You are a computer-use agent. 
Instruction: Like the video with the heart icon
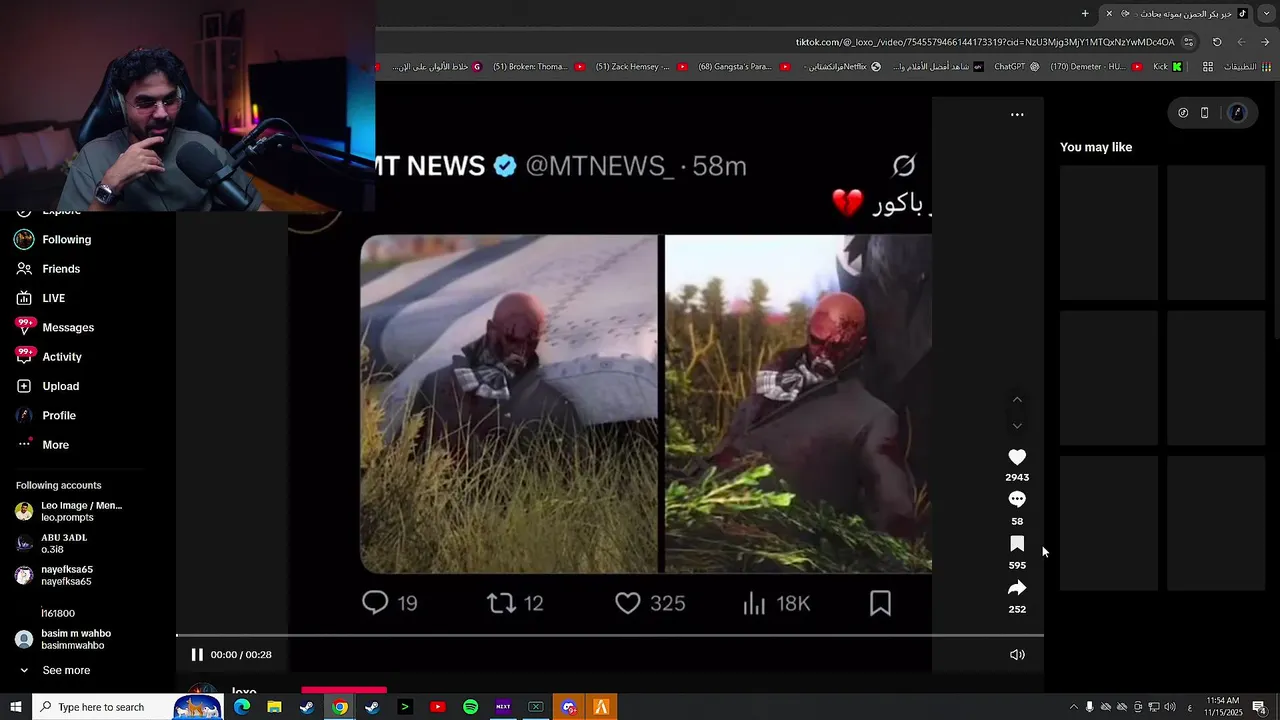click(x=1017, y=457)
